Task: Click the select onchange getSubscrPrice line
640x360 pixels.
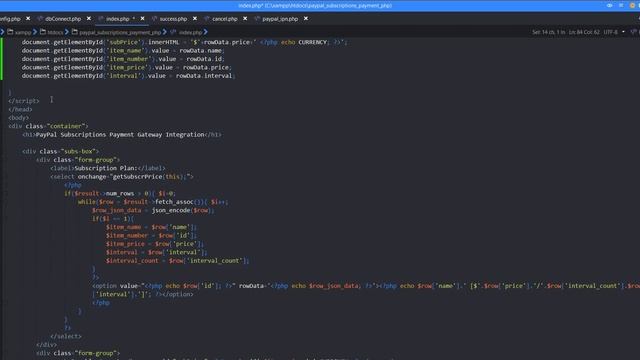Action: (122, 176)
